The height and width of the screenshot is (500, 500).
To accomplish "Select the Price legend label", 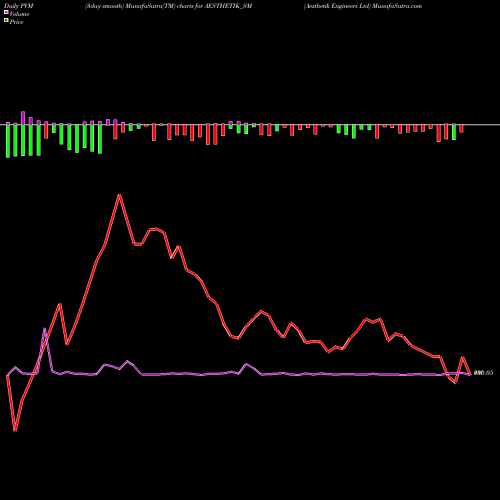I will [x=16, y=22].
